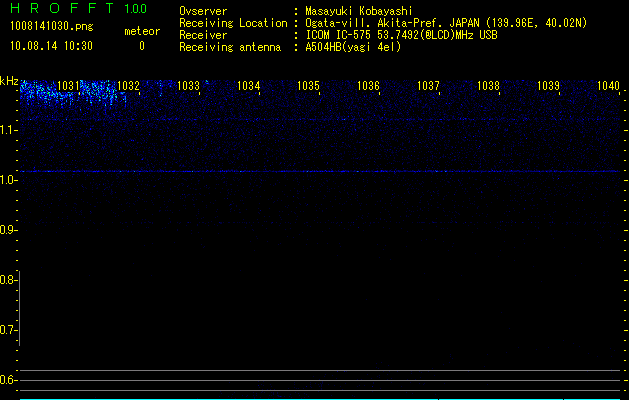
Task: Click the HROFFT title text
Action: [62, 8]
